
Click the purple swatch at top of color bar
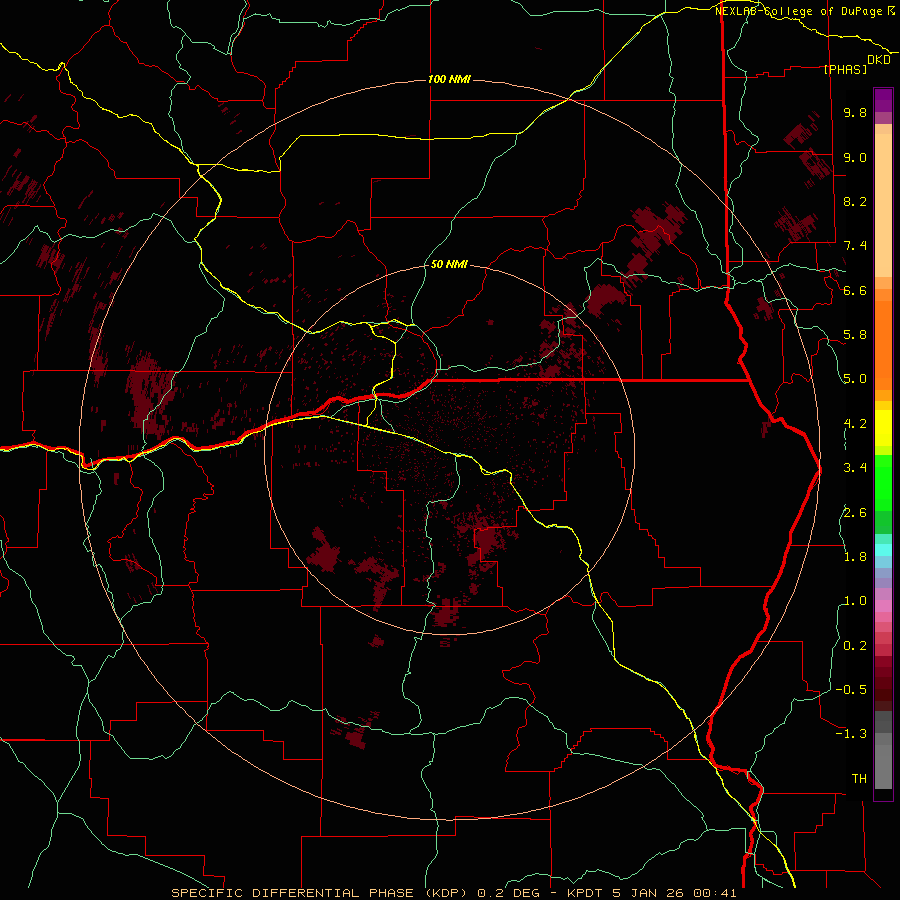pyautogui.click(x=883, y=100)
